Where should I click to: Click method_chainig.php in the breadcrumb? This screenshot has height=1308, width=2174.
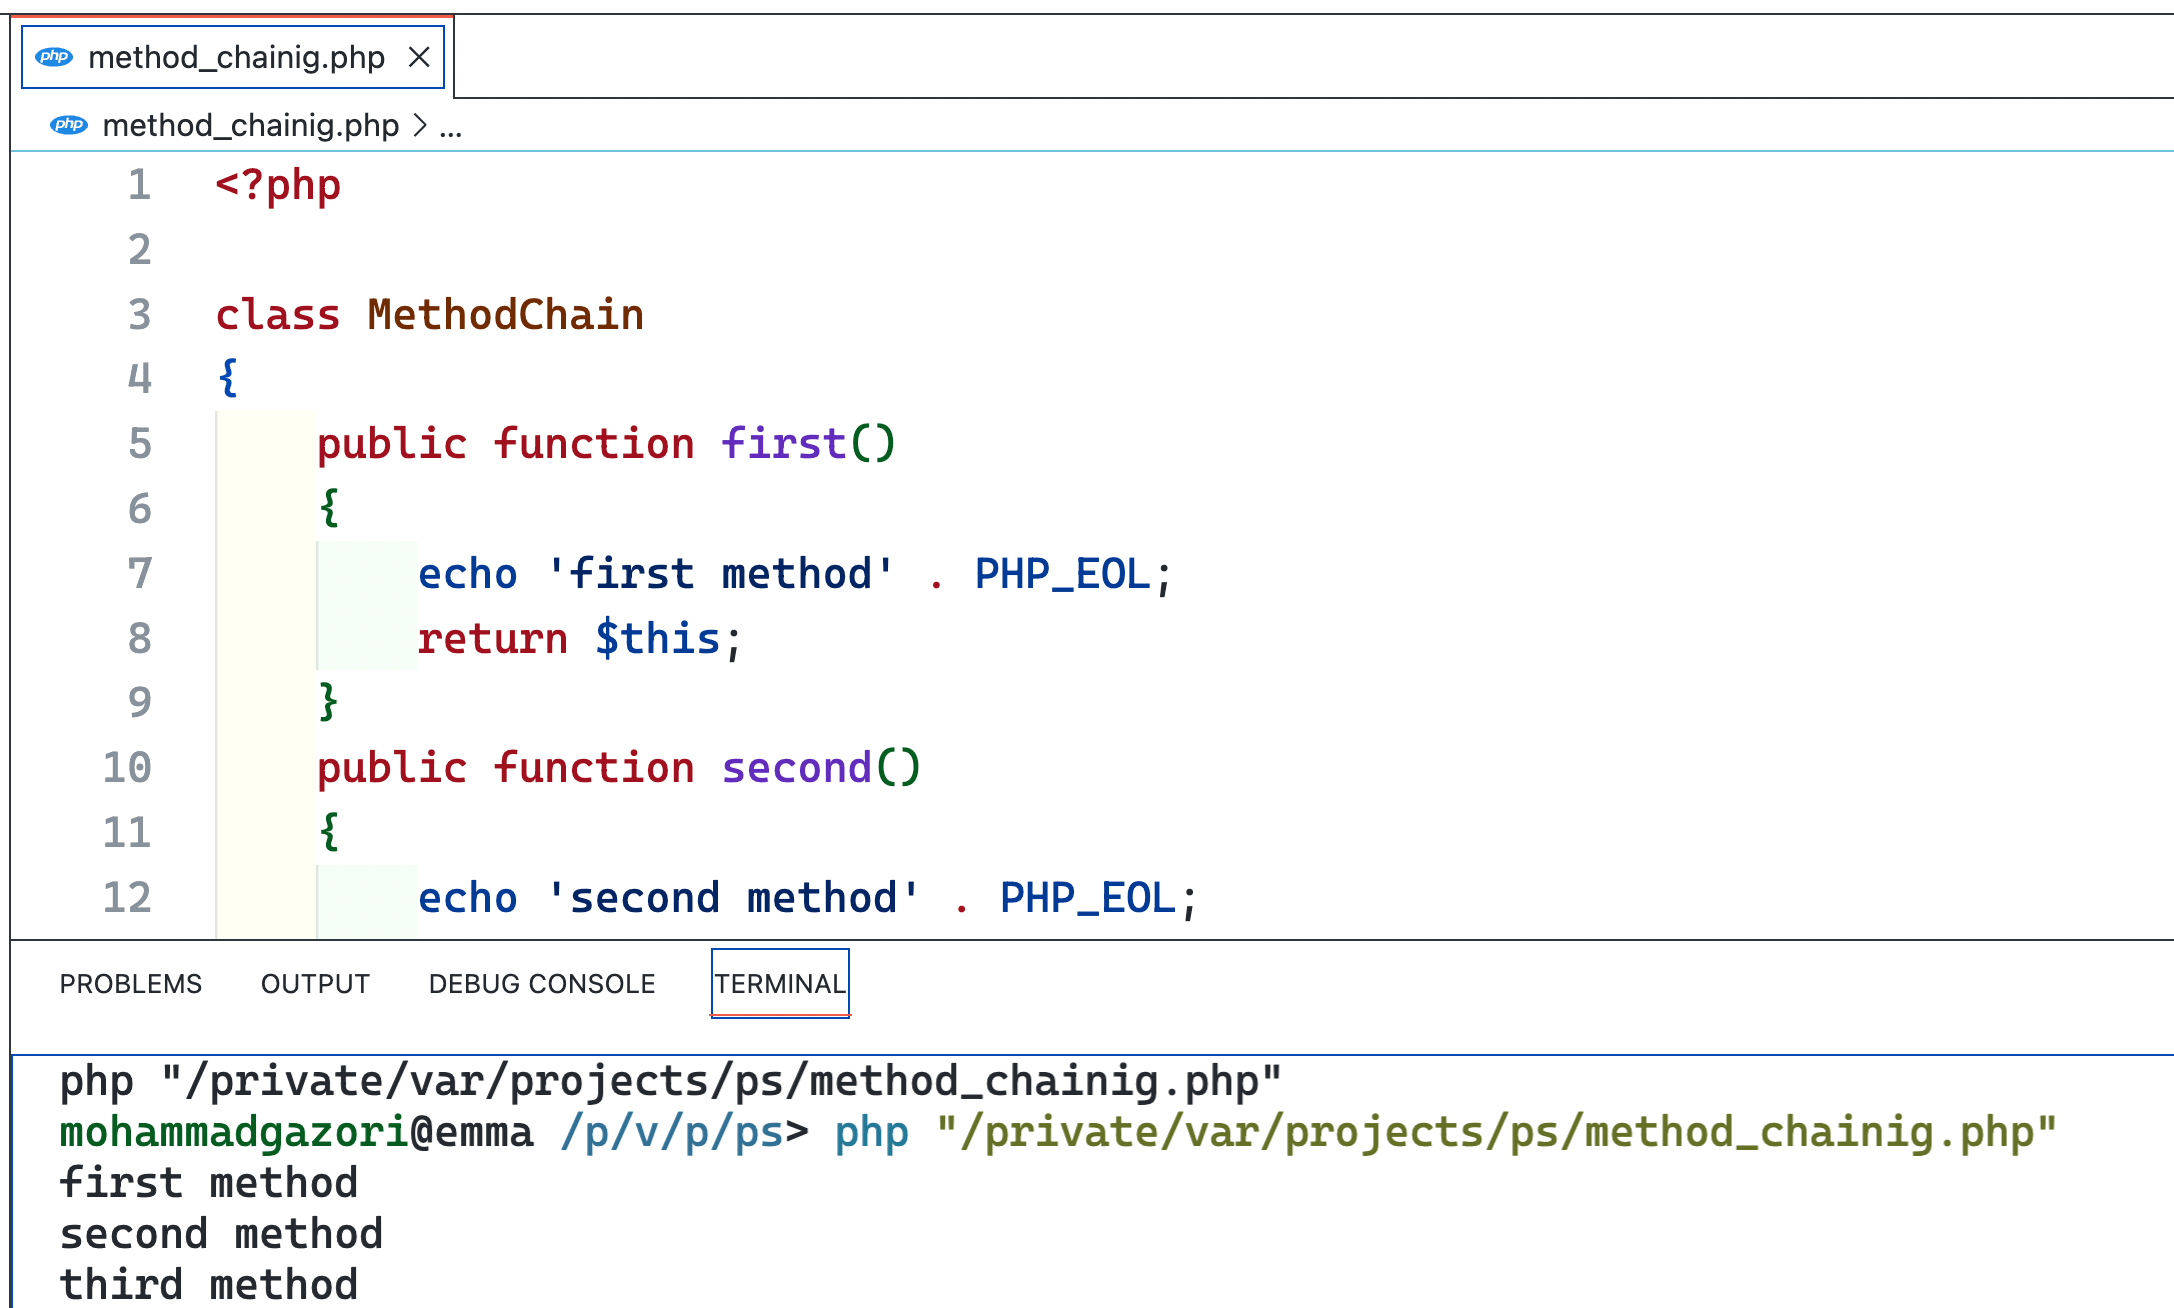[250, 125]
